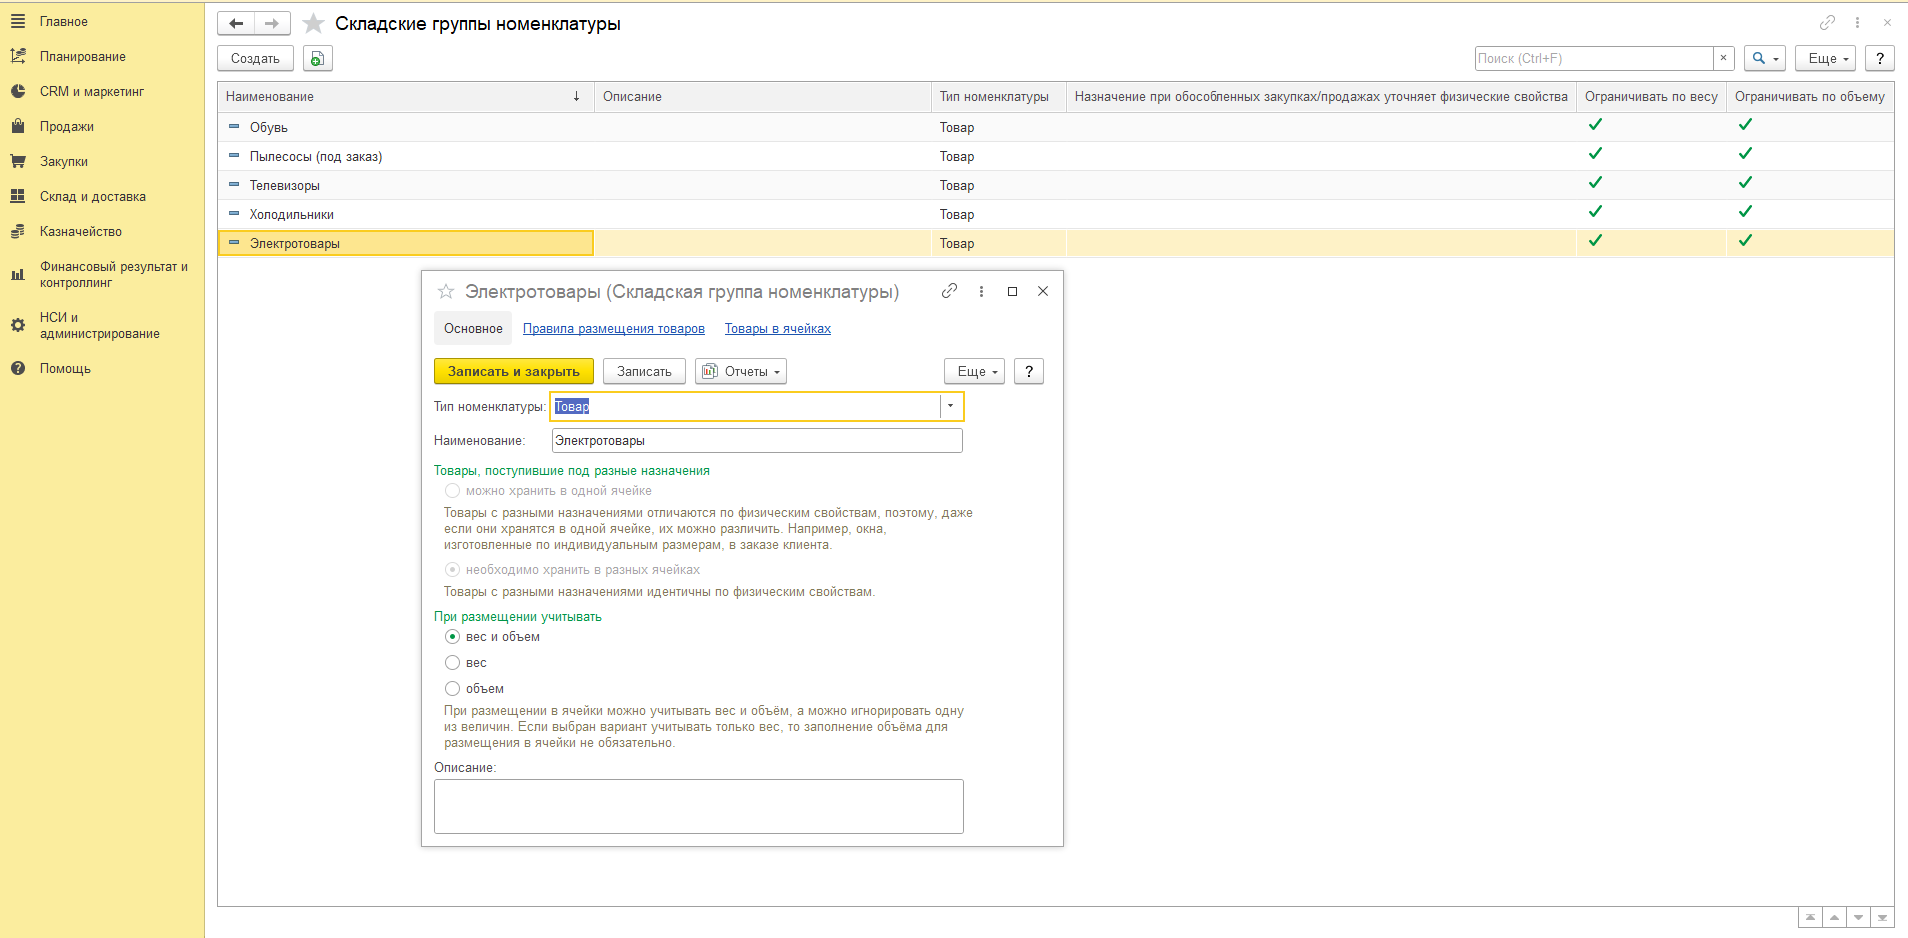Viewport: 1908px width, 938px height.
Task: Open НСИ и администрирование gear icon
Action: click(18, 325)
